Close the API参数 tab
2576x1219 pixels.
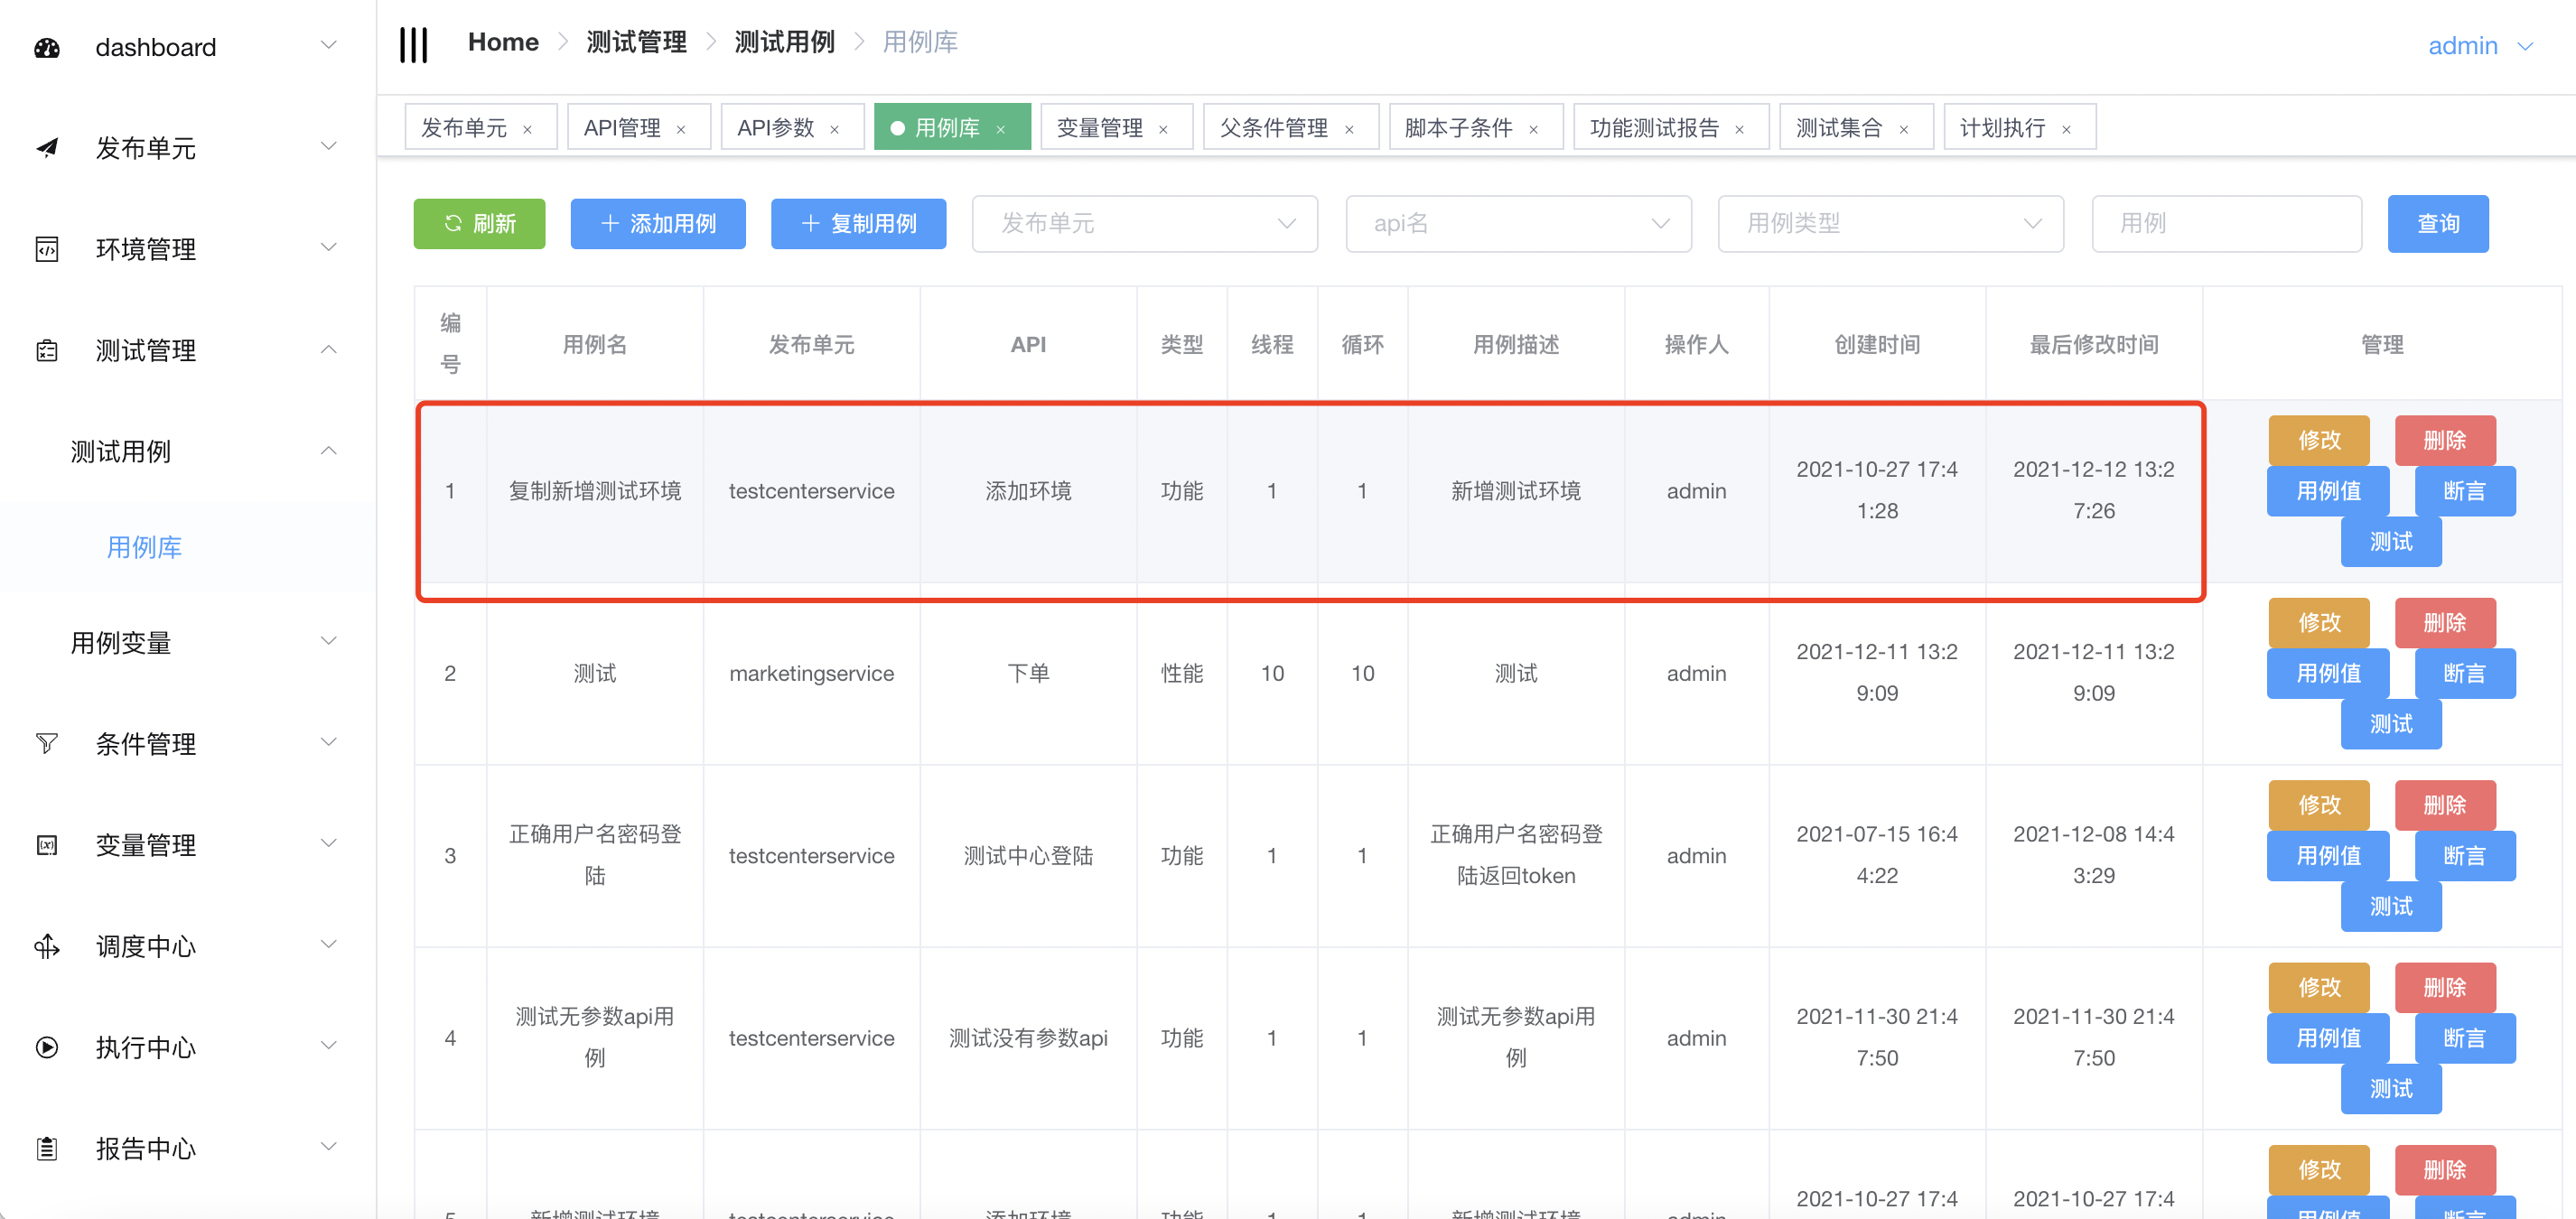click(834, 129)
